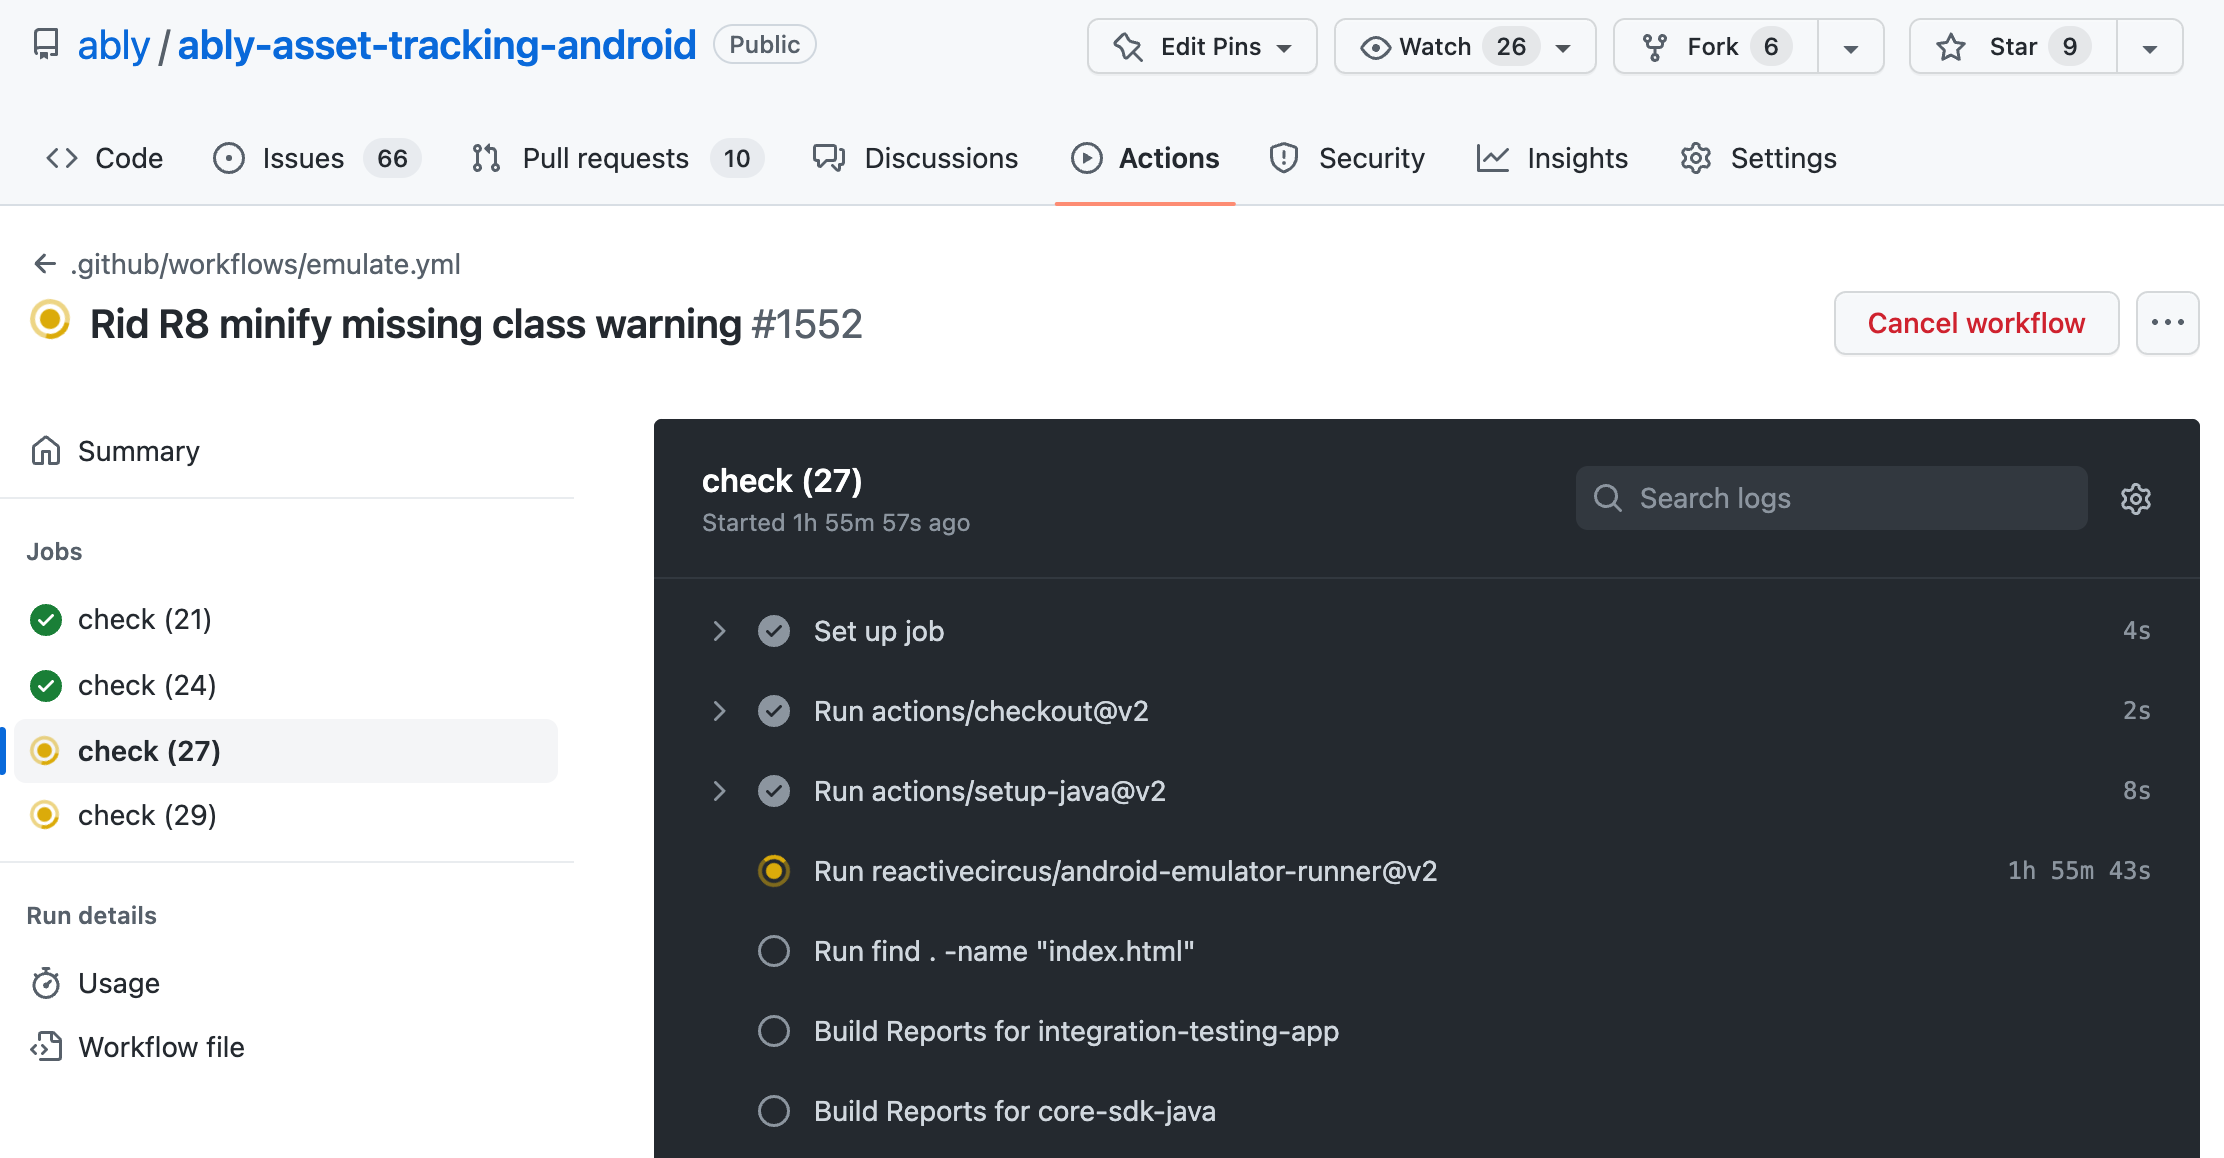
Task: Expand the Run actions/setup-java@v2 log
Action: coord(720,791)
